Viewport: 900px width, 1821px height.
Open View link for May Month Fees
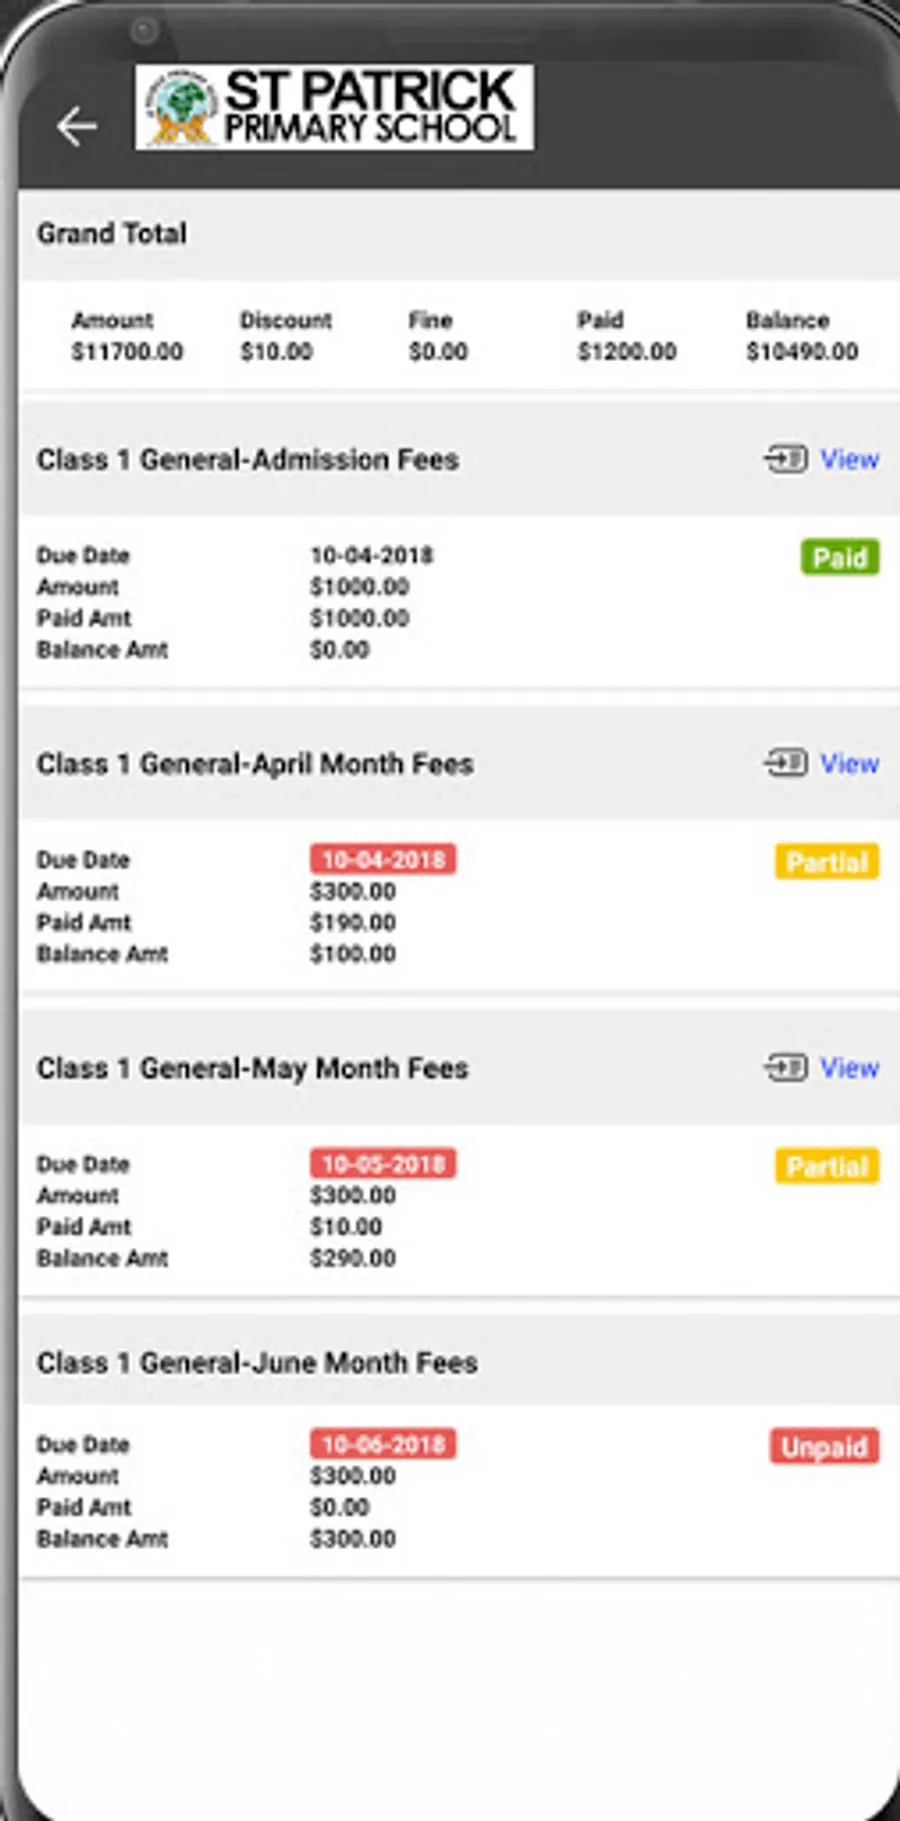(x=850, y=1068)
